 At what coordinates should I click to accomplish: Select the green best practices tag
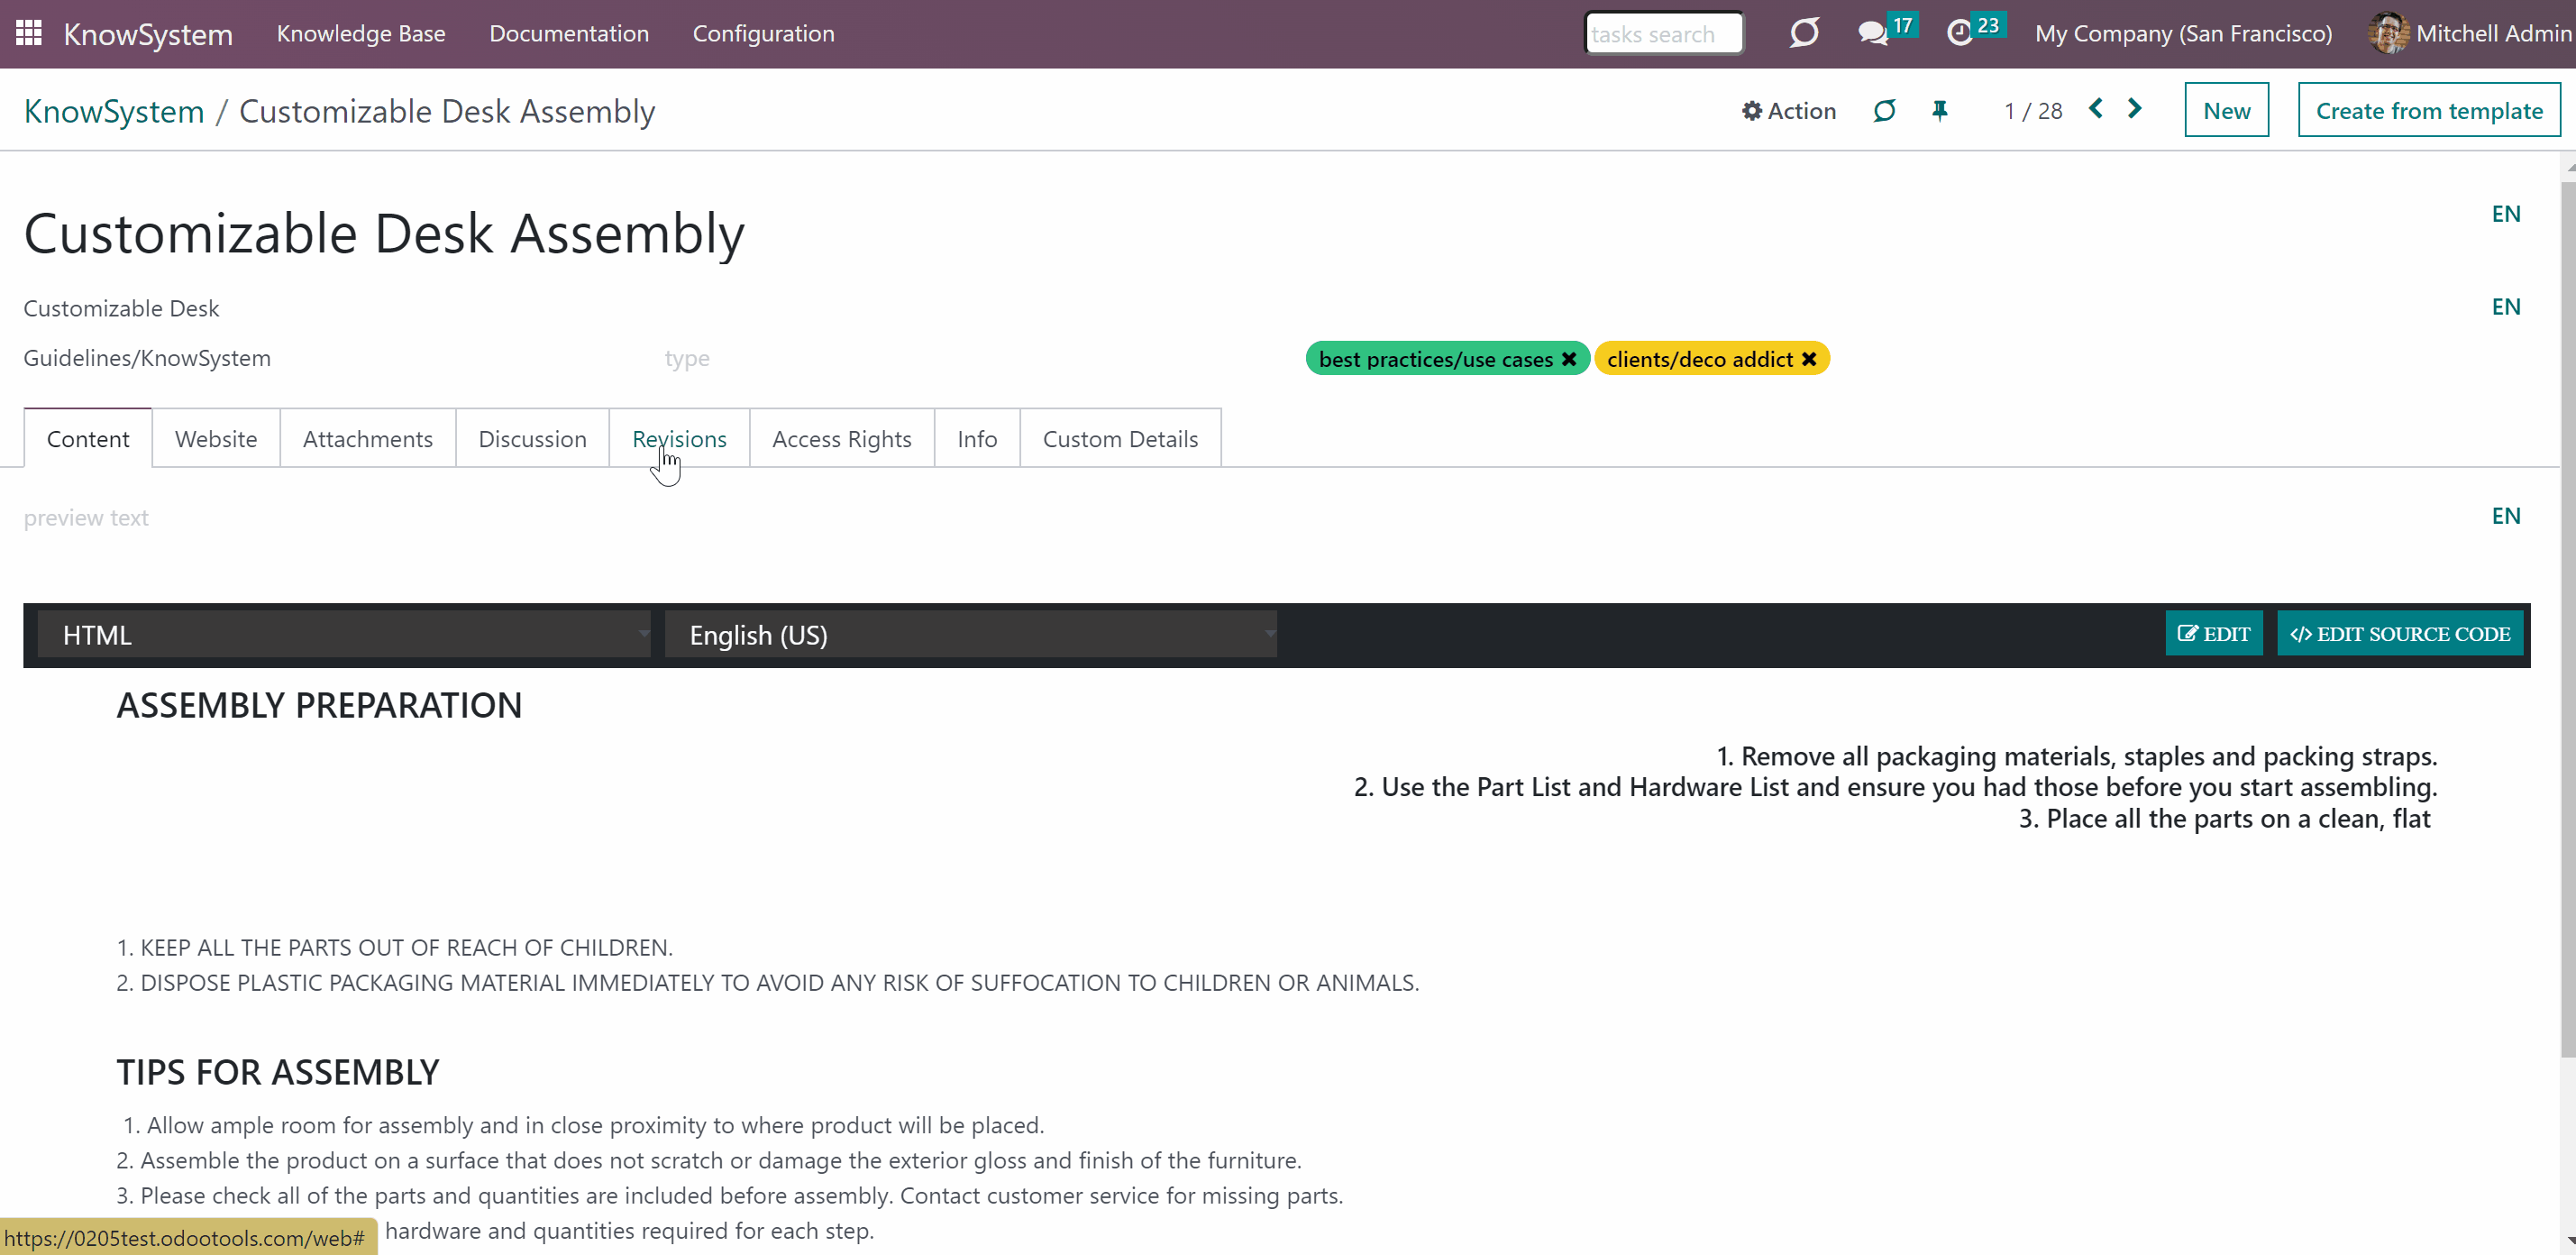point(1435,359)
